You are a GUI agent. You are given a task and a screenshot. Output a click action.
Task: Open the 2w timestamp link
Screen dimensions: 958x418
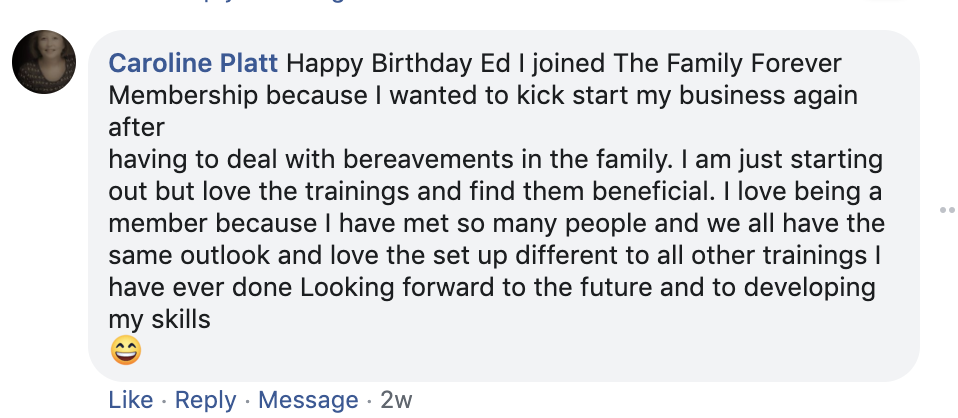(396, 400)
